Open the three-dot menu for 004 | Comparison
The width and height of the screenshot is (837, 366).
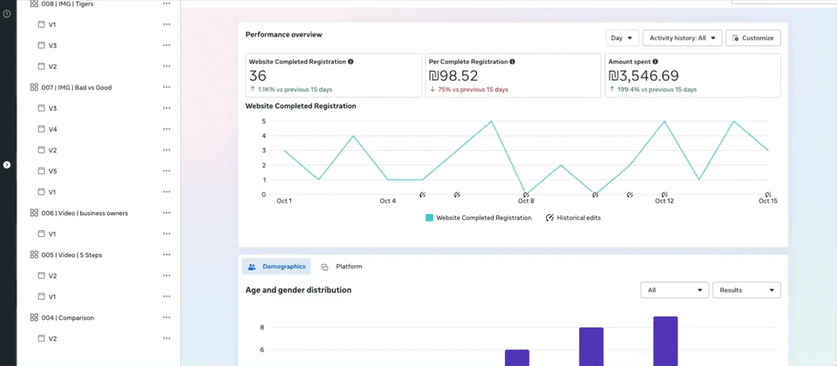[167, 317]
